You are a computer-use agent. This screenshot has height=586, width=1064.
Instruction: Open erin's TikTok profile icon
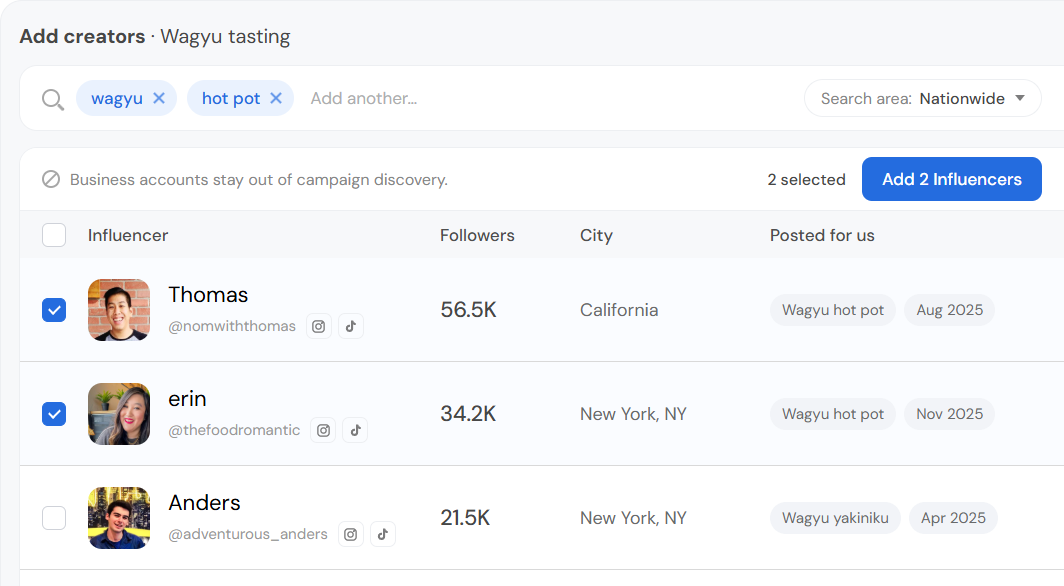pos(356,430)
